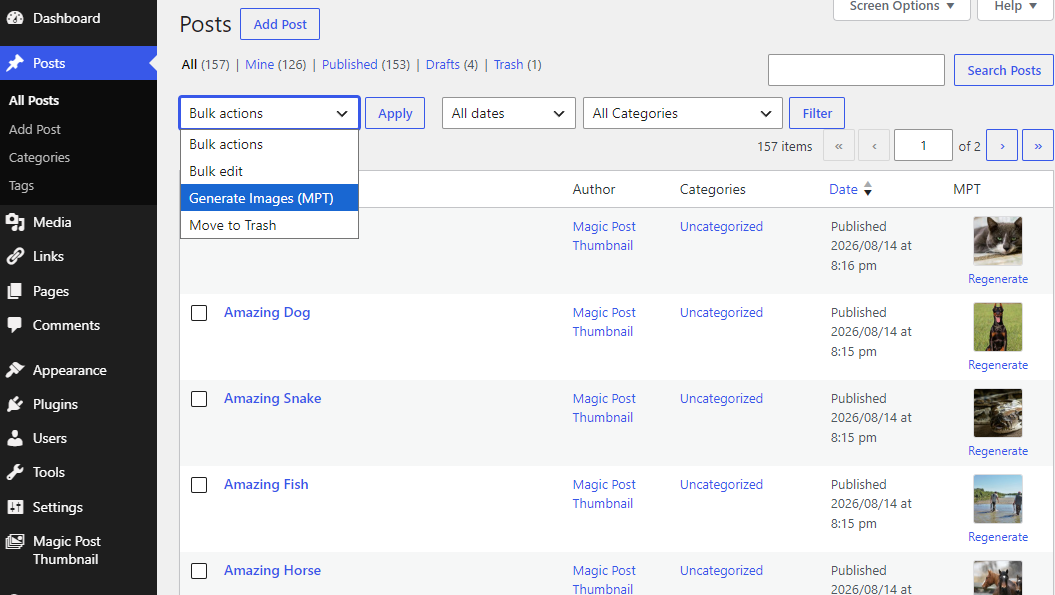Sort posts by the Date column
1055x595 pixels.
click(x=843, y=189)
